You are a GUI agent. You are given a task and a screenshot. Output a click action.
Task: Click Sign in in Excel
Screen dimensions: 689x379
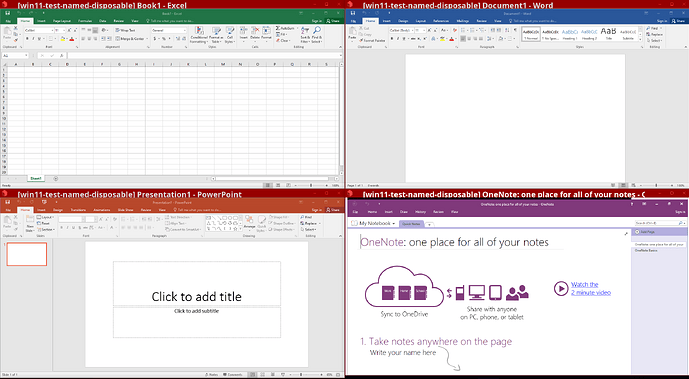[317, 21]
